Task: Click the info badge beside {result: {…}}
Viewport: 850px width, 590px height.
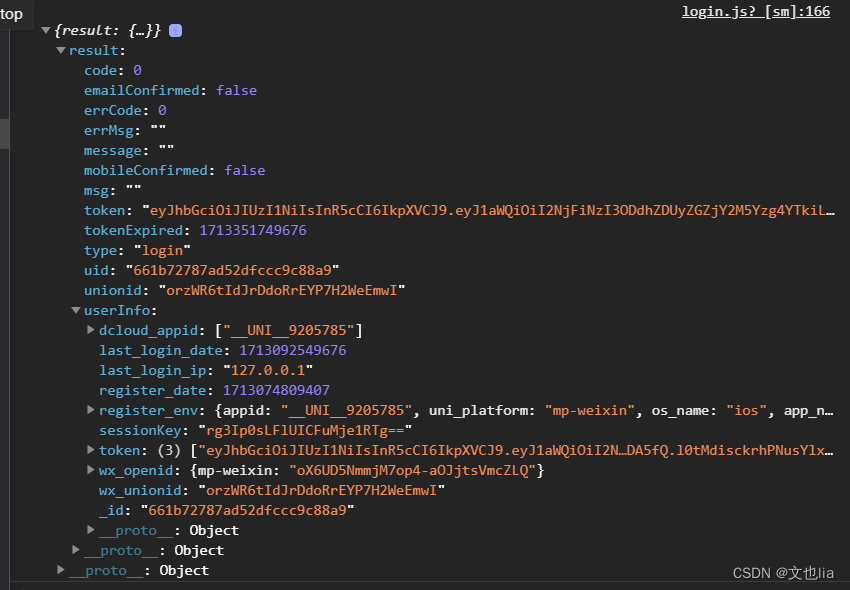Action: point(175,30)
